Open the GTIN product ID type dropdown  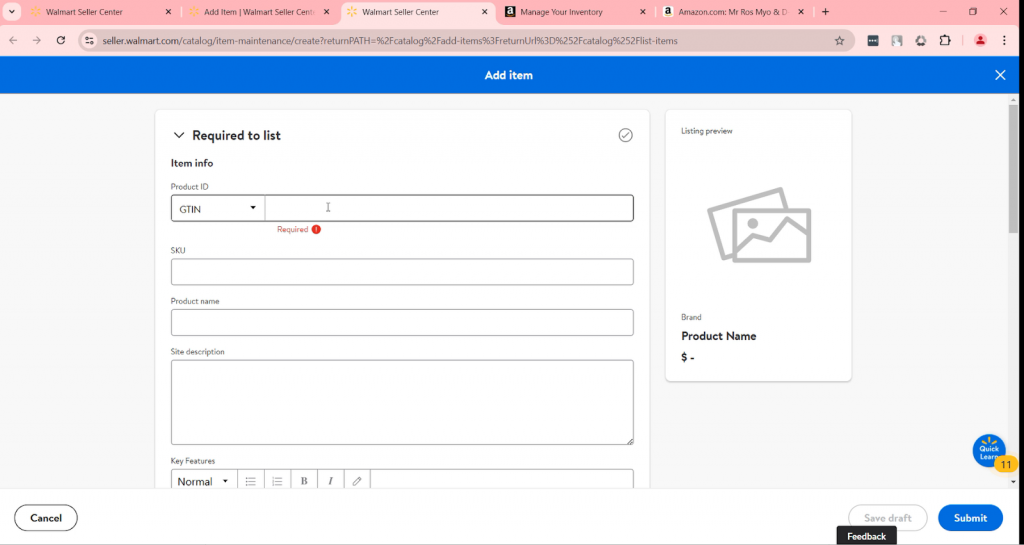218,208
